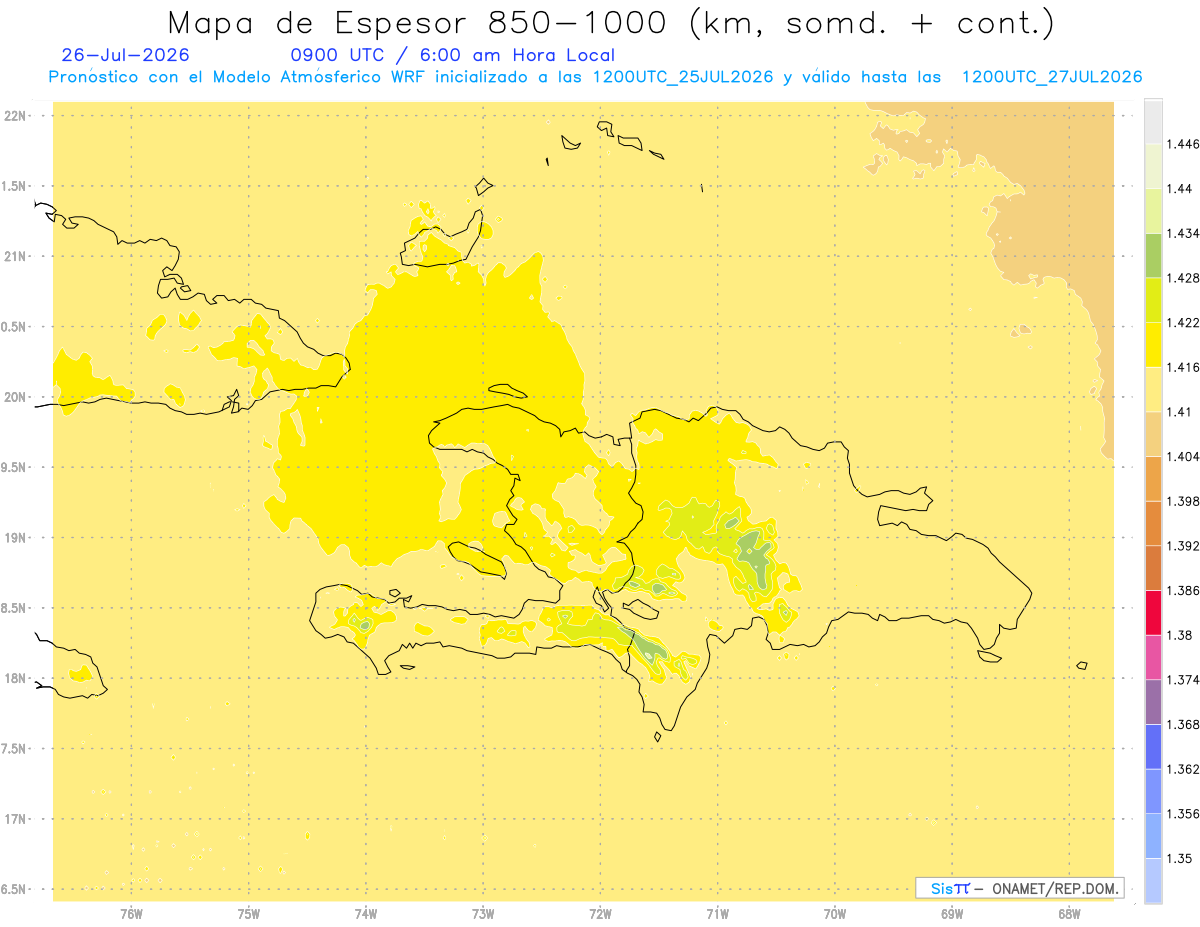Click the '1.38' colorbar value
The width and height of the screenshot is (1200, 927).
[1179, 635]
